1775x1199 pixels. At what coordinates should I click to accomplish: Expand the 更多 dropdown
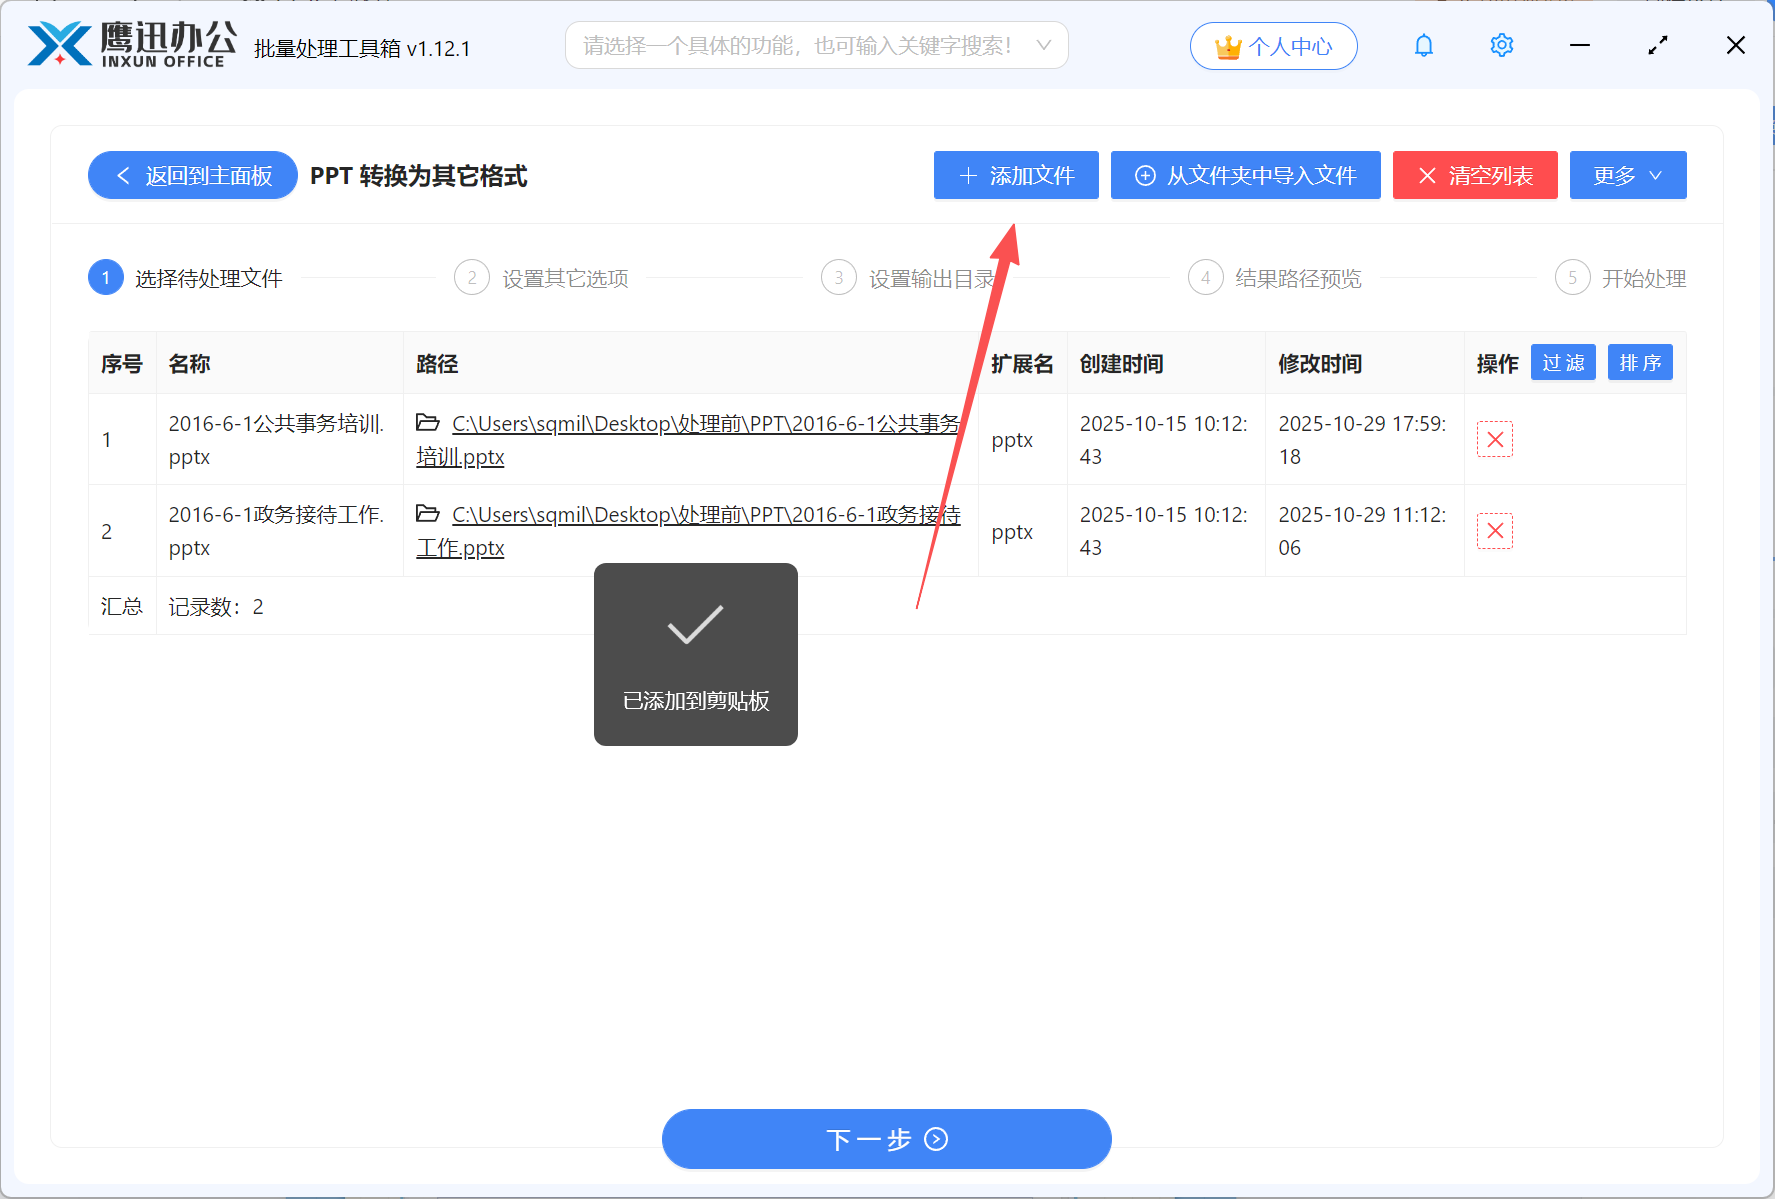pos(1627,175)
